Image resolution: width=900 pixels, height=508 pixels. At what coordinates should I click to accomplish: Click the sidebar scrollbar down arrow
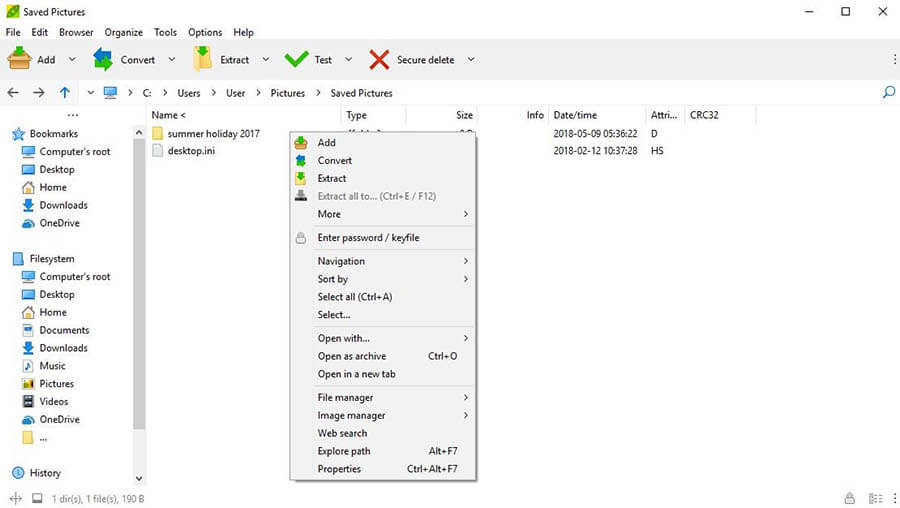pos(139,479)
